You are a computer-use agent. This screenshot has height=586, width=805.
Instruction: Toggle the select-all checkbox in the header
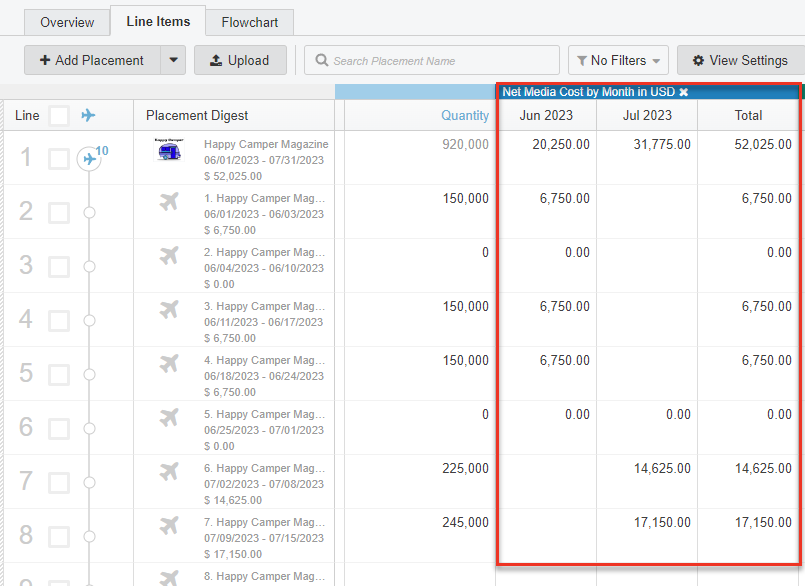[59, 116]
